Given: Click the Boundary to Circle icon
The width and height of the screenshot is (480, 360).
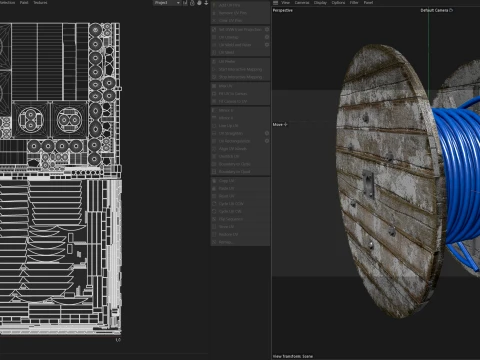Looking at the screenshot, I should tap(214, 164).
